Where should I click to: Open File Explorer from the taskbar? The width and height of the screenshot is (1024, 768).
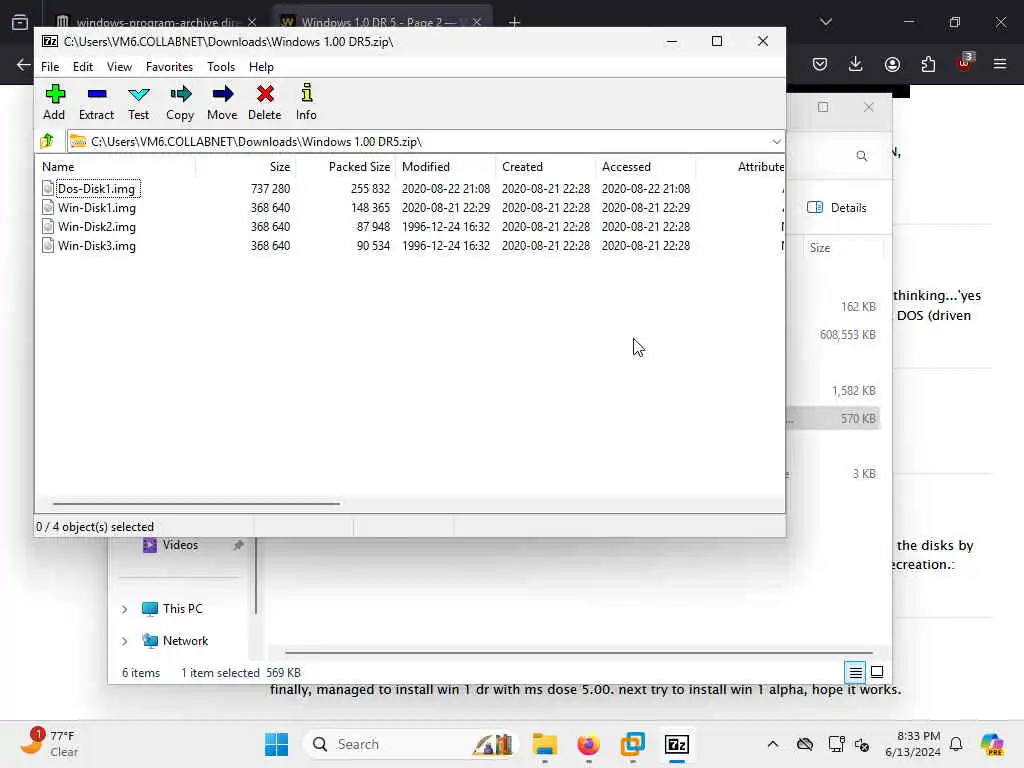point(544,744)
